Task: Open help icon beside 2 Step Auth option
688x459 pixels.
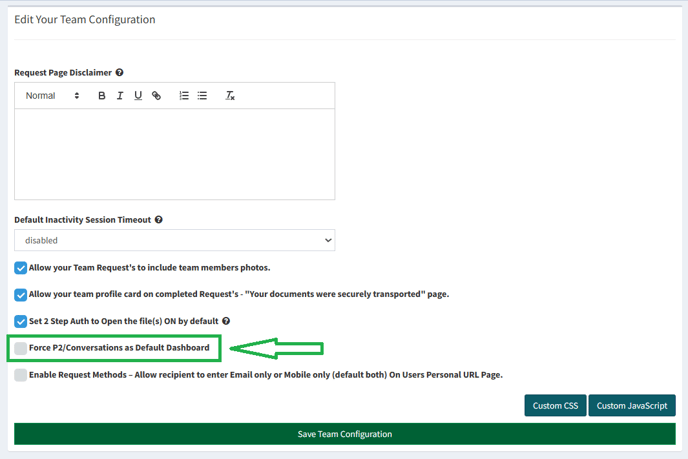Action: pos(226,321)
